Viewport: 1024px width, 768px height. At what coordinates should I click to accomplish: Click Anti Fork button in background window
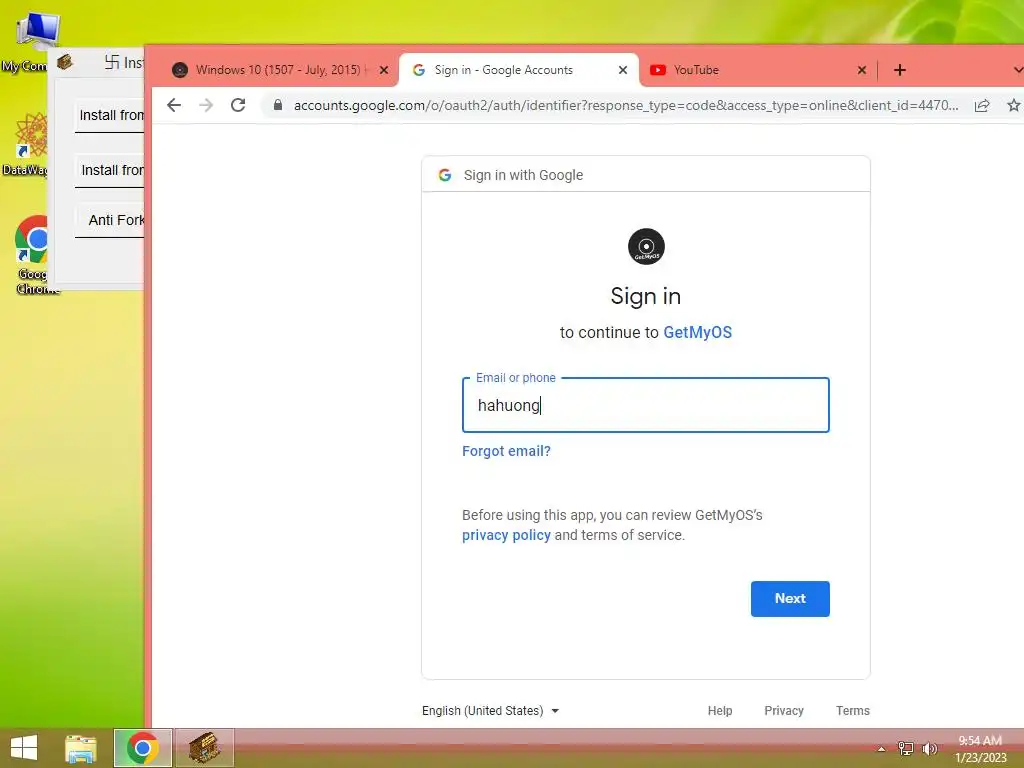(x=110, y=221)
